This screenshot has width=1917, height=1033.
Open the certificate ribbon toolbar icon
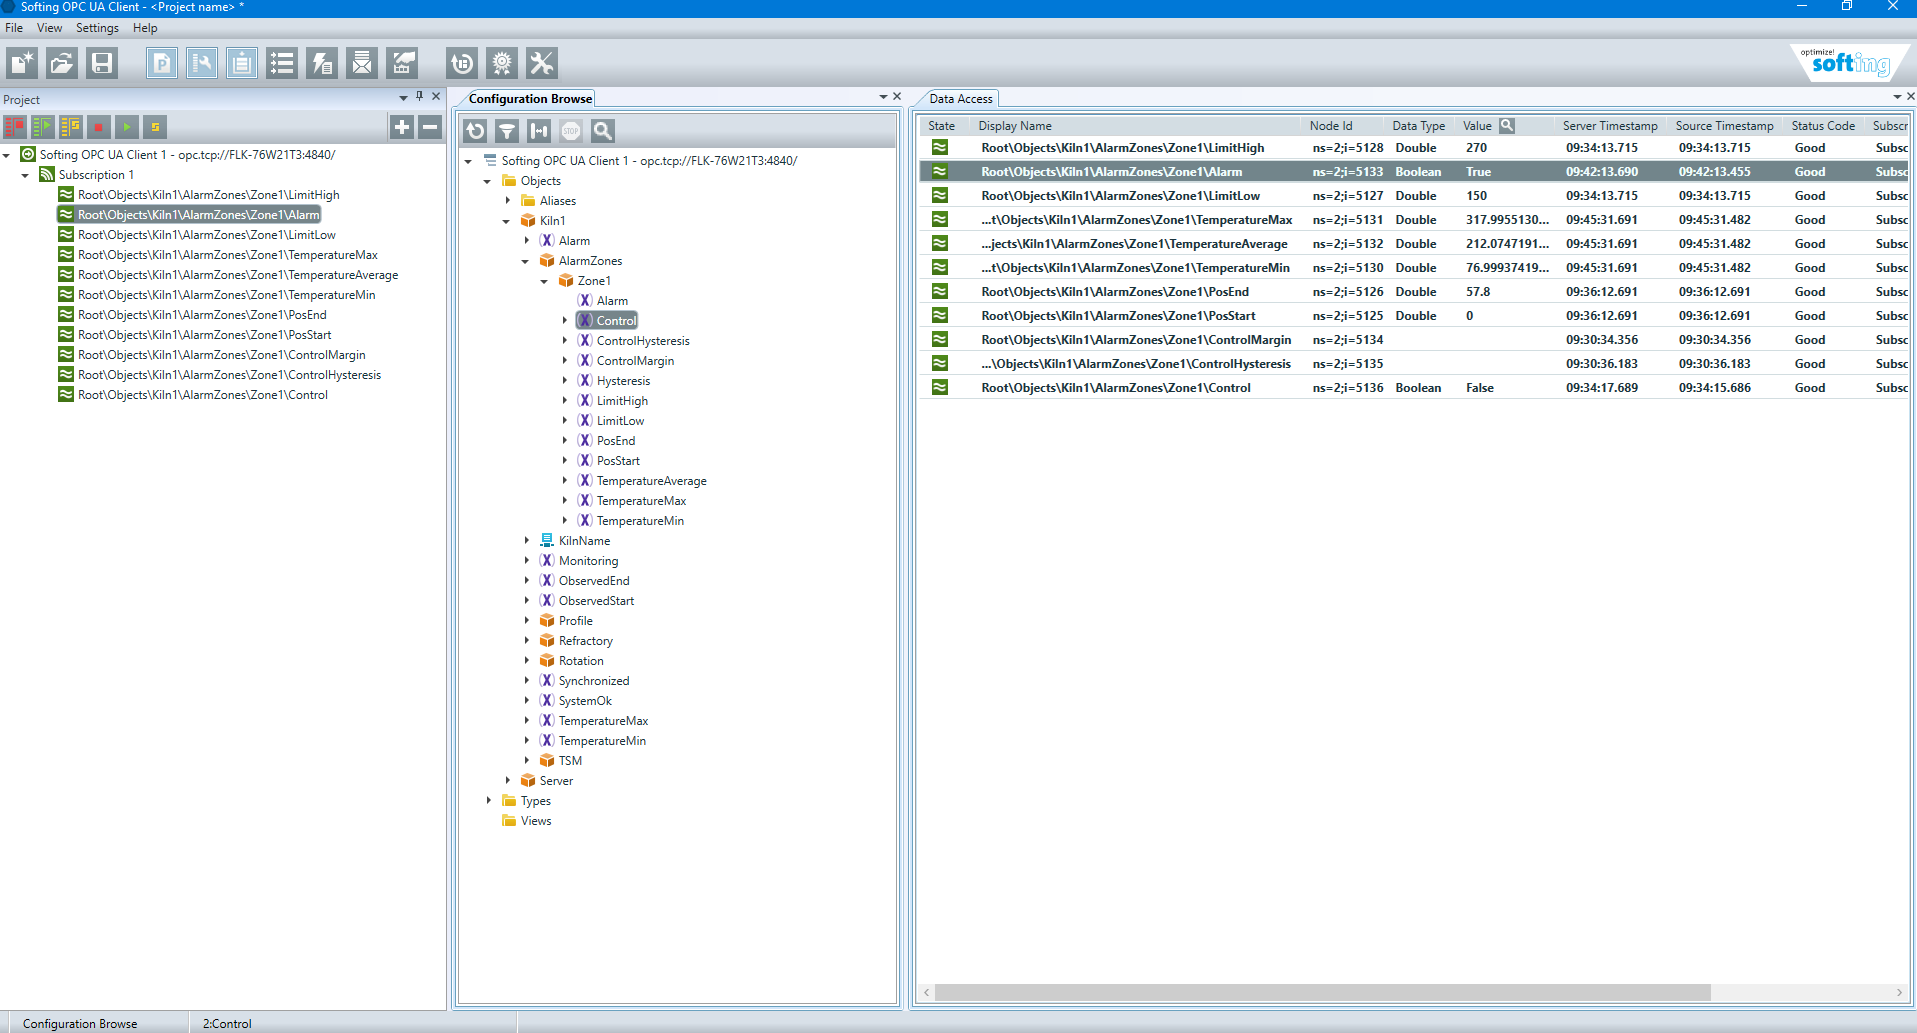point(502,64)
